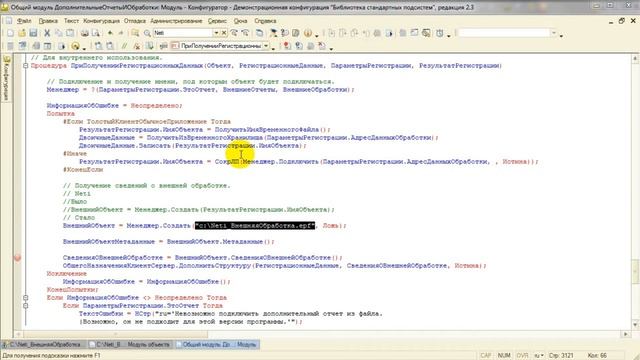
Task: Open the empty combo box dropdown arrow
Action: pos(554,33)
